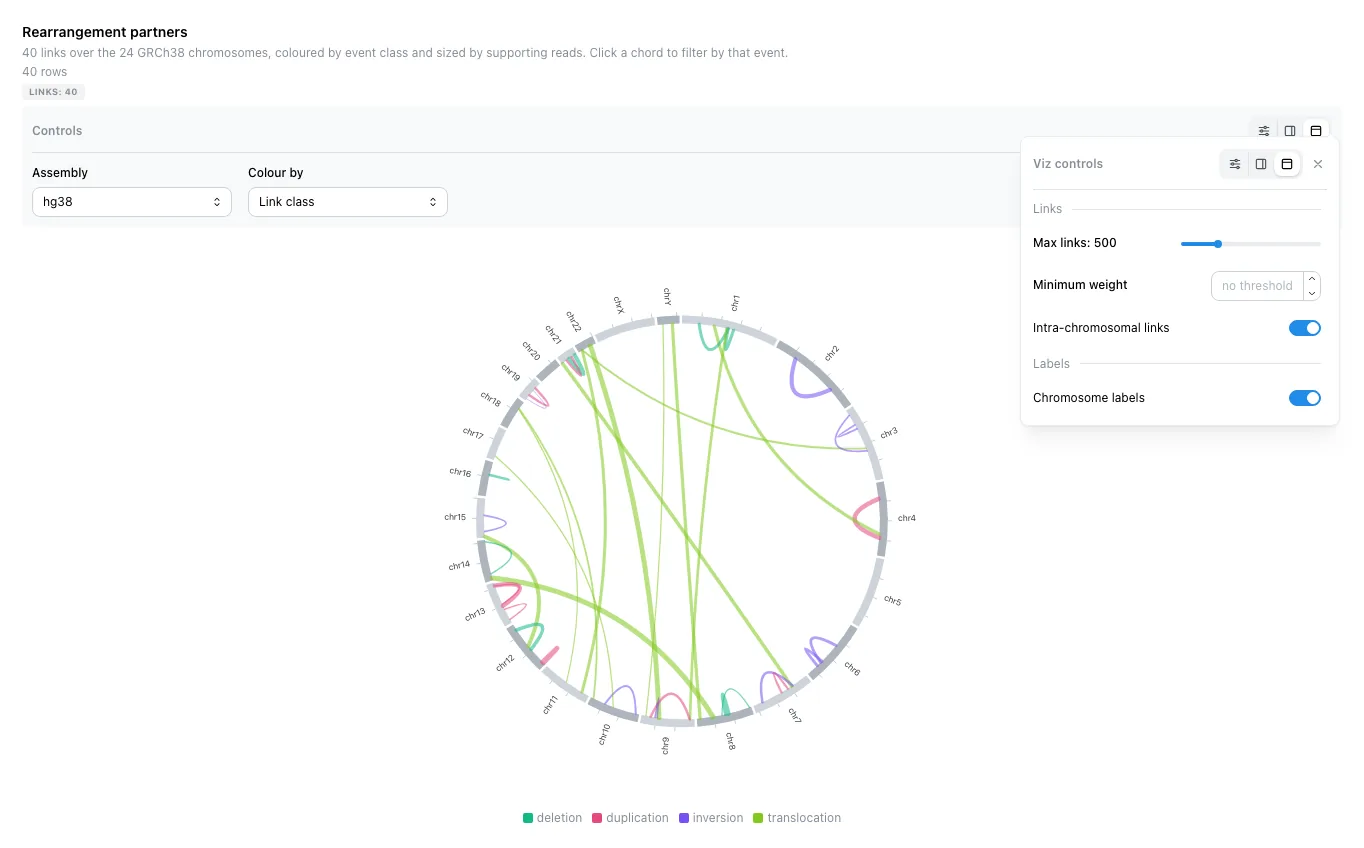The height and width of the screenshot is (848, 1364).
Task: Open the Colour by dropdown showing Link class
Action: 348,202
